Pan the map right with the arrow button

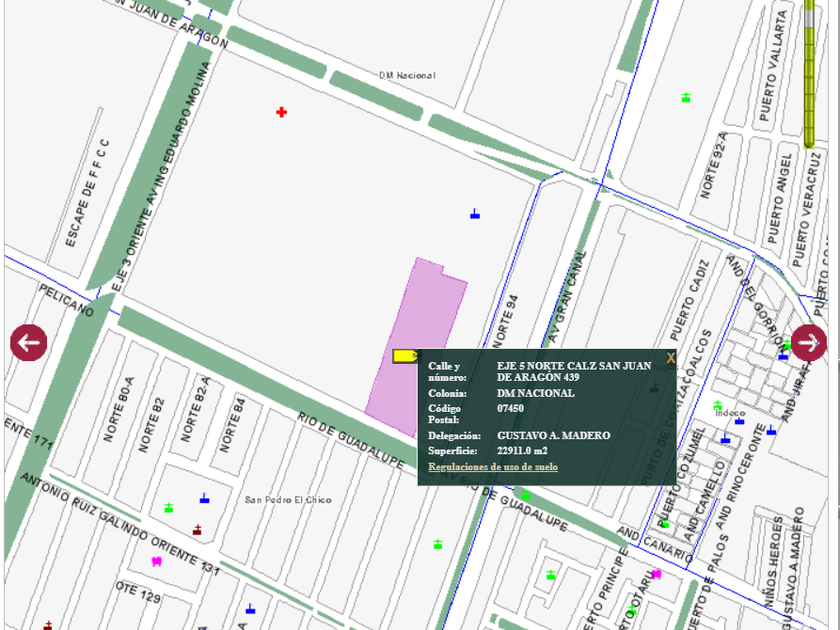coord(808,342)
